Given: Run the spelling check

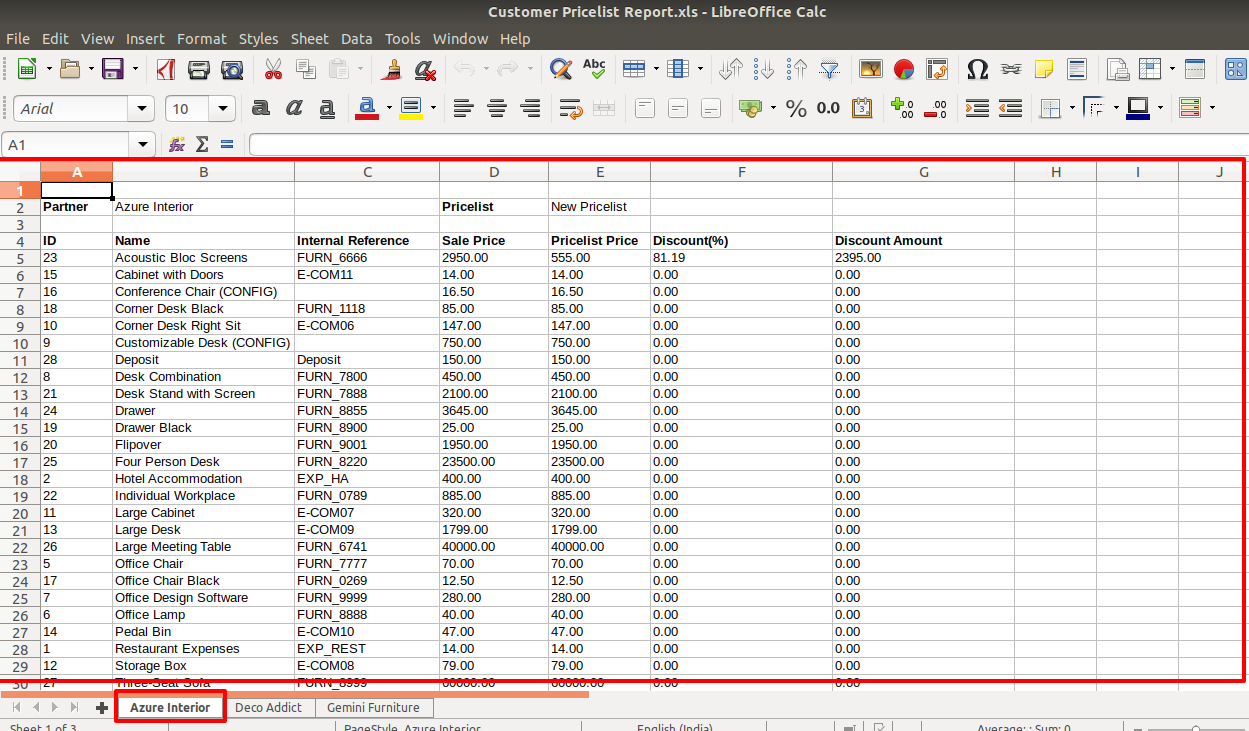Looking at the screenshot, I should 594,69.
